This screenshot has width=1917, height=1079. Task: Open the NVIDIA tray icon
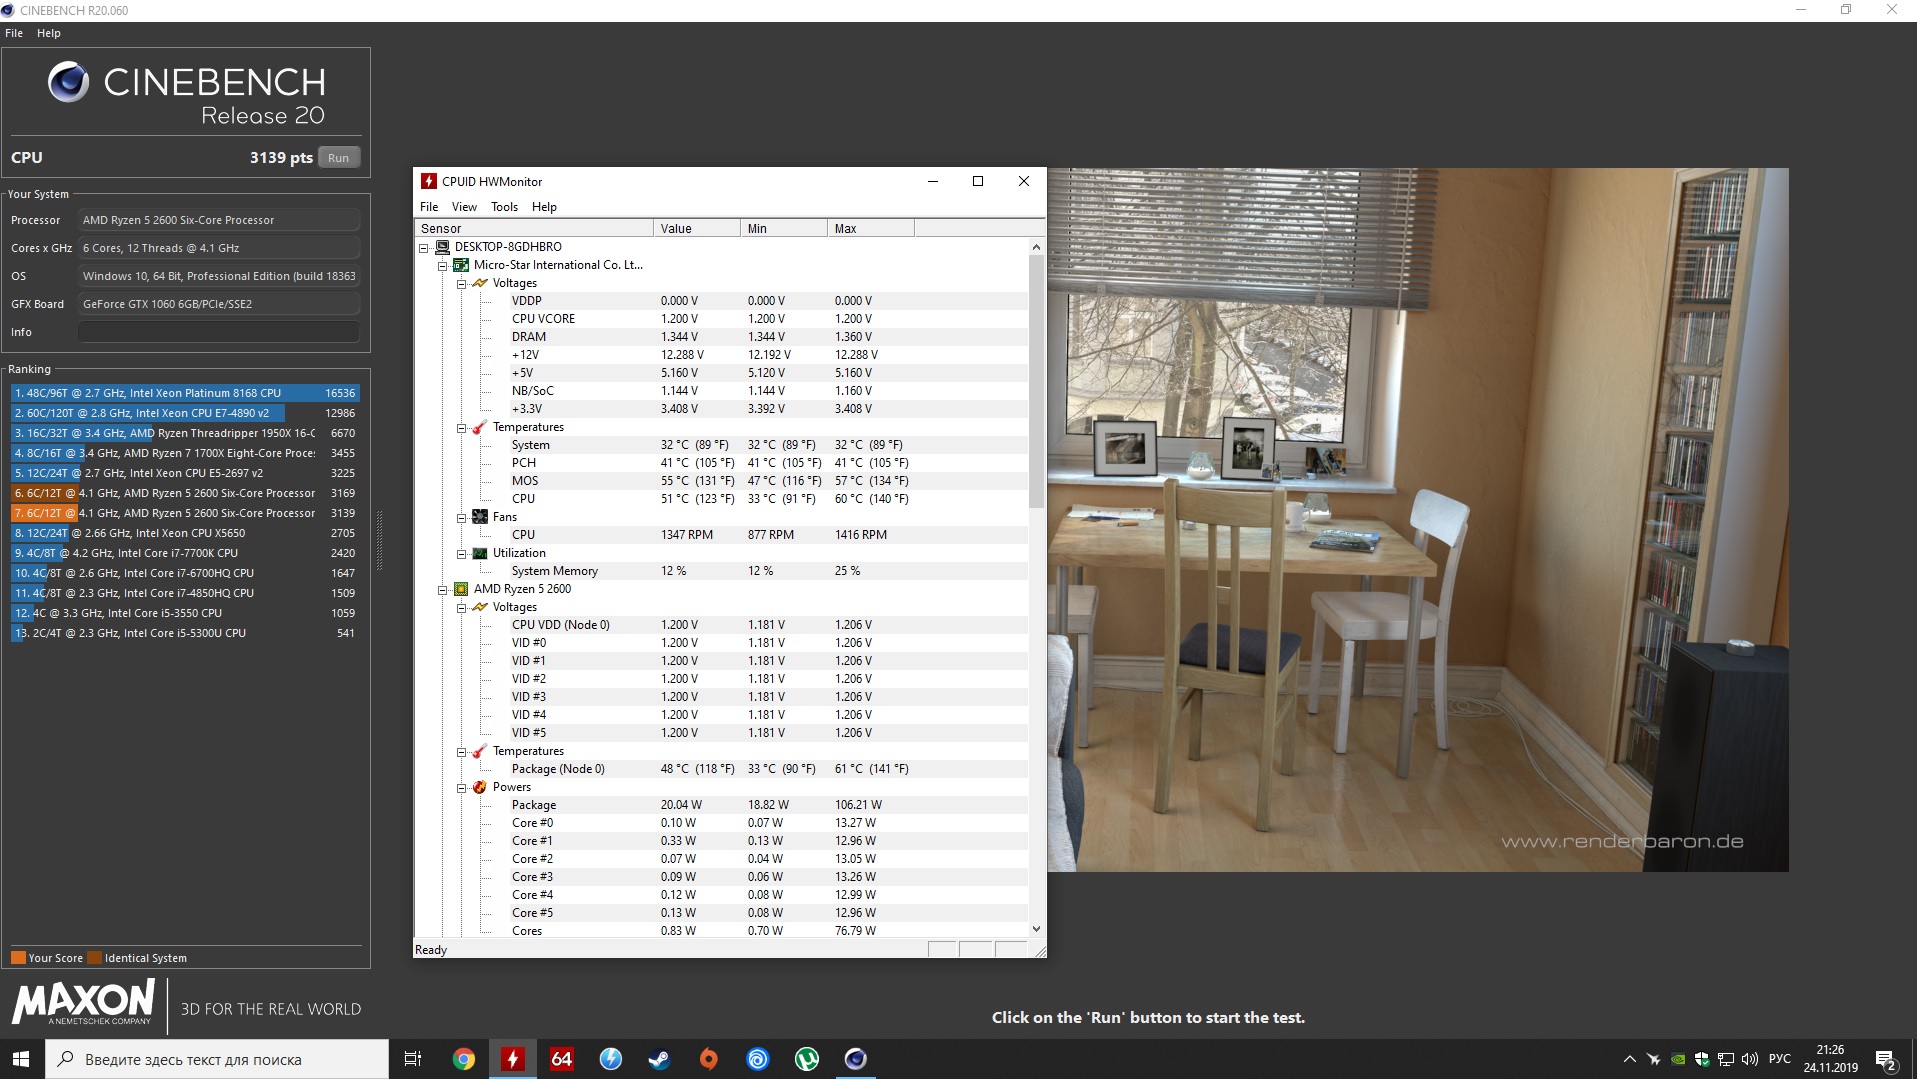[x=1678, y=1059]
